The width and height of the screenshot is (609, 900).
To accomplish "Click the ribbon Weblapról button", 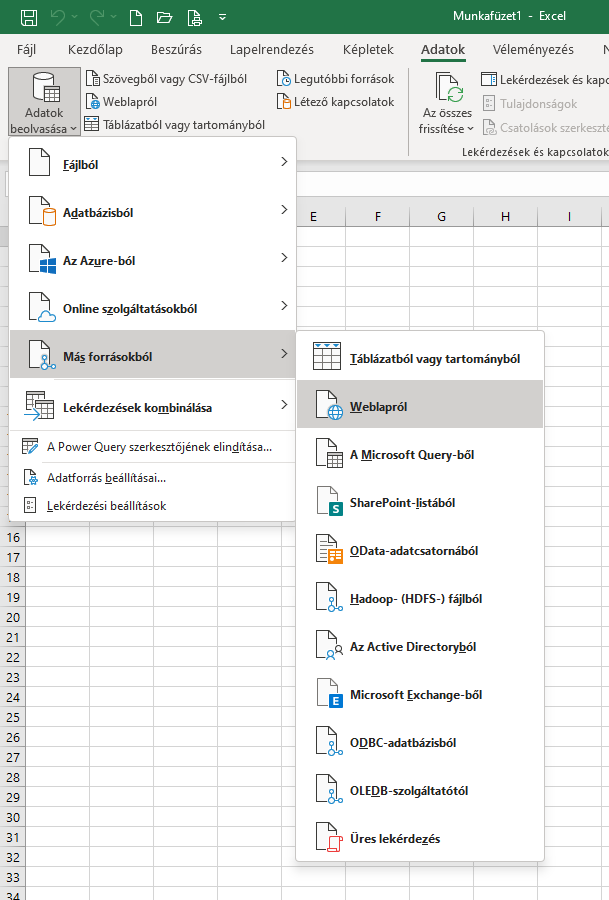I will 122,102.
